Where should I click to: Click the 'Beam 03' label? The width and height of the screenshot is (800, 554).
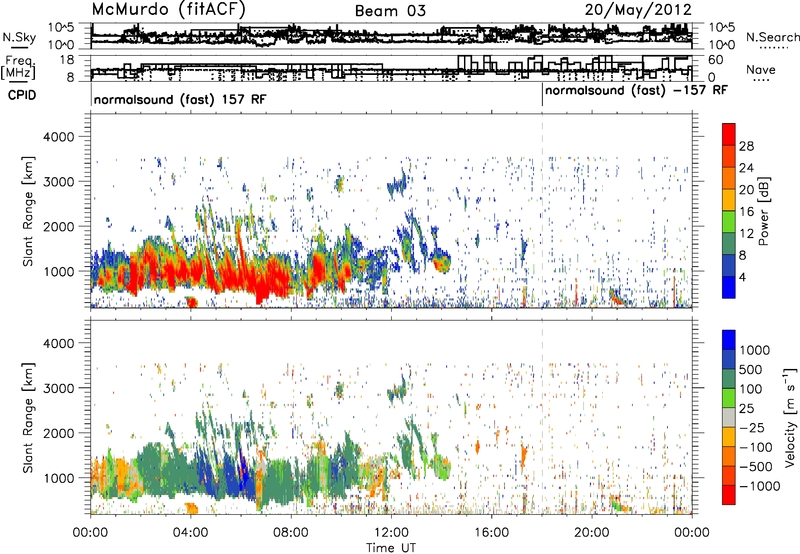[390, 11]
